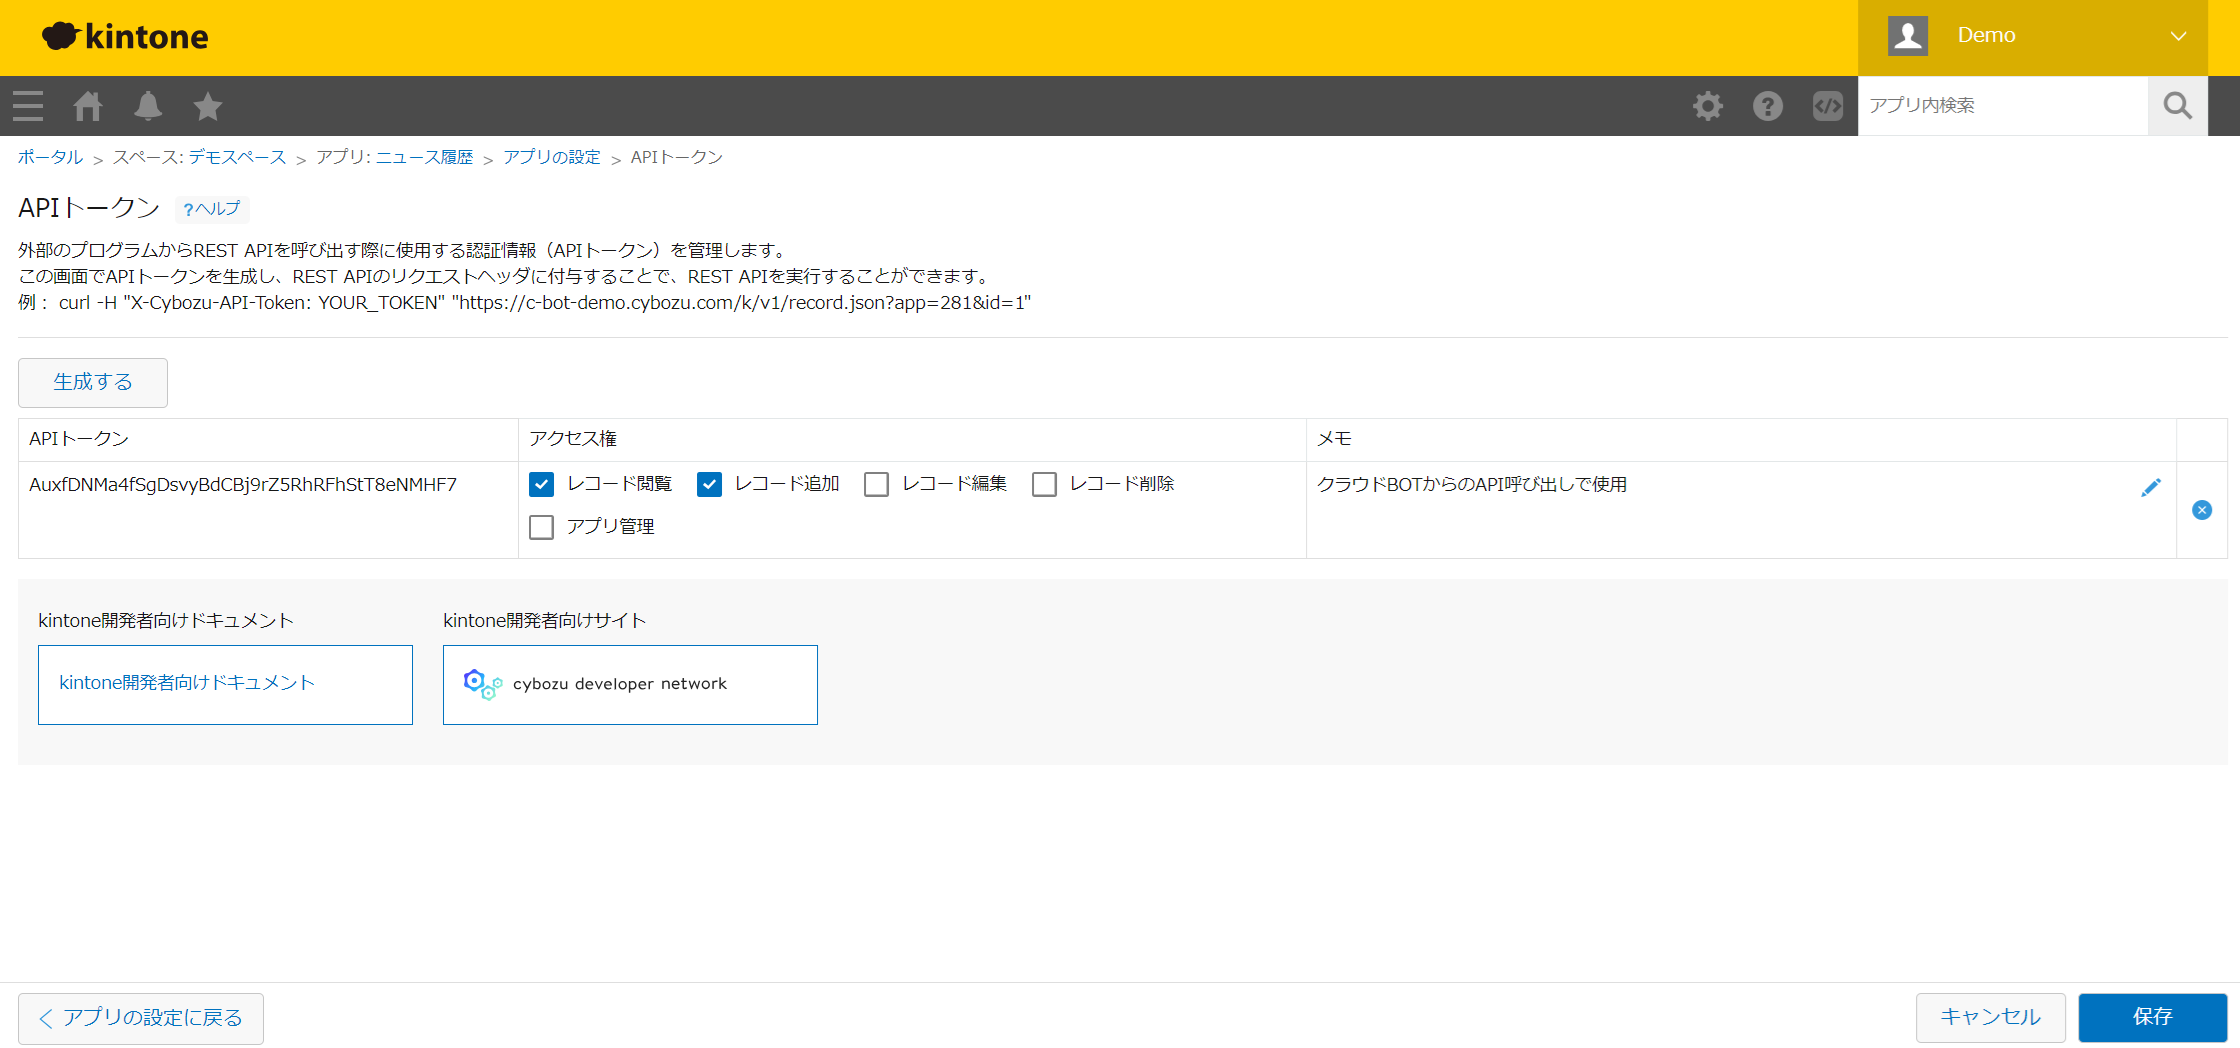This screenshot has height=1048, width=2240.
Task: Open notifications bell icon
Action: 148,106
